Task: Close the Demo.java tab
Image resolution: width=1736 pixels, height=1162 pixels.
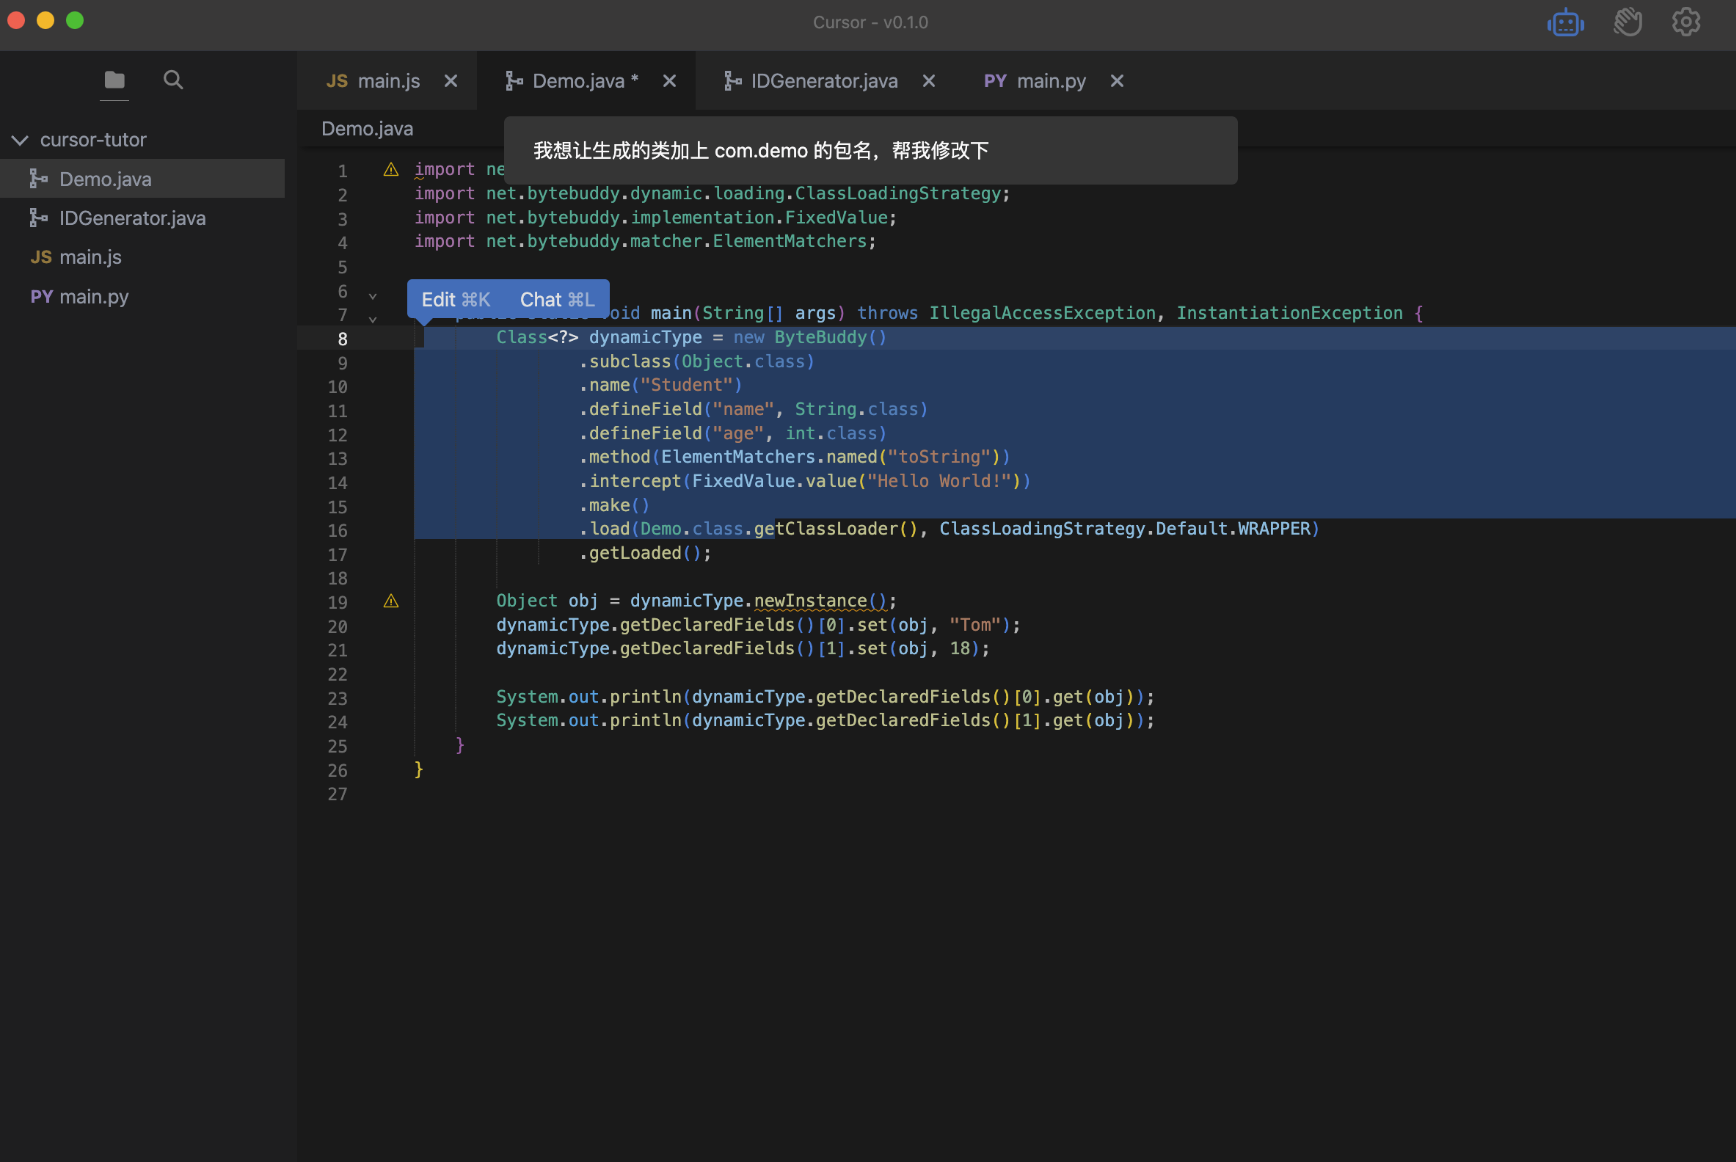Action: point(670,81)
